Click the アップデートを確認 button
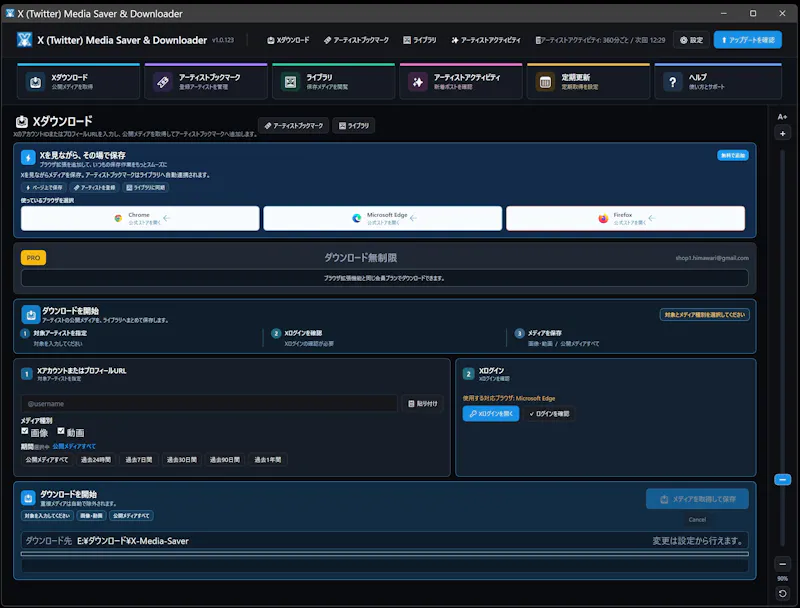Image resolution: width=800 pixels, height=608 pixels. point(748,40)
